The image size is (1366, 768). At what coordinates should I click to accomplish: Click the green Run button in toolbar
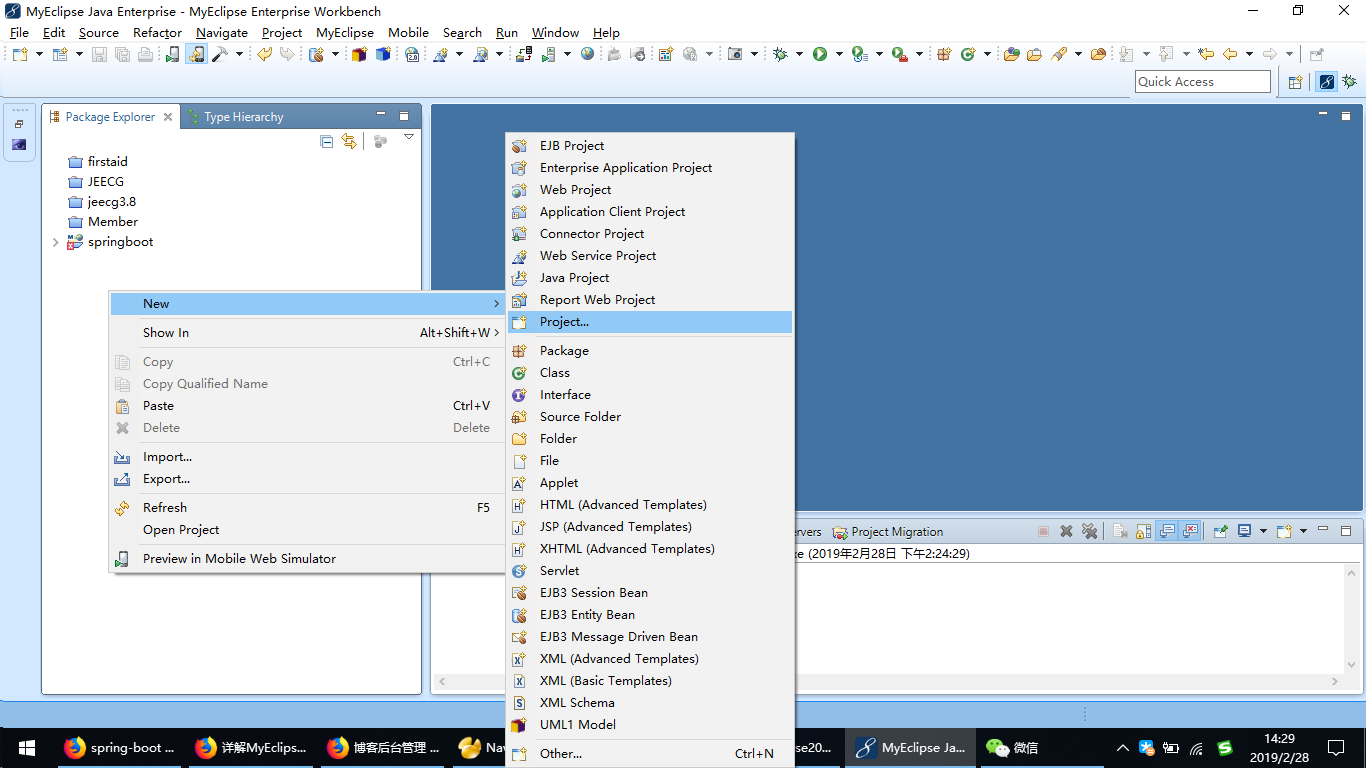pyautogui.click(x=820, y=54)
